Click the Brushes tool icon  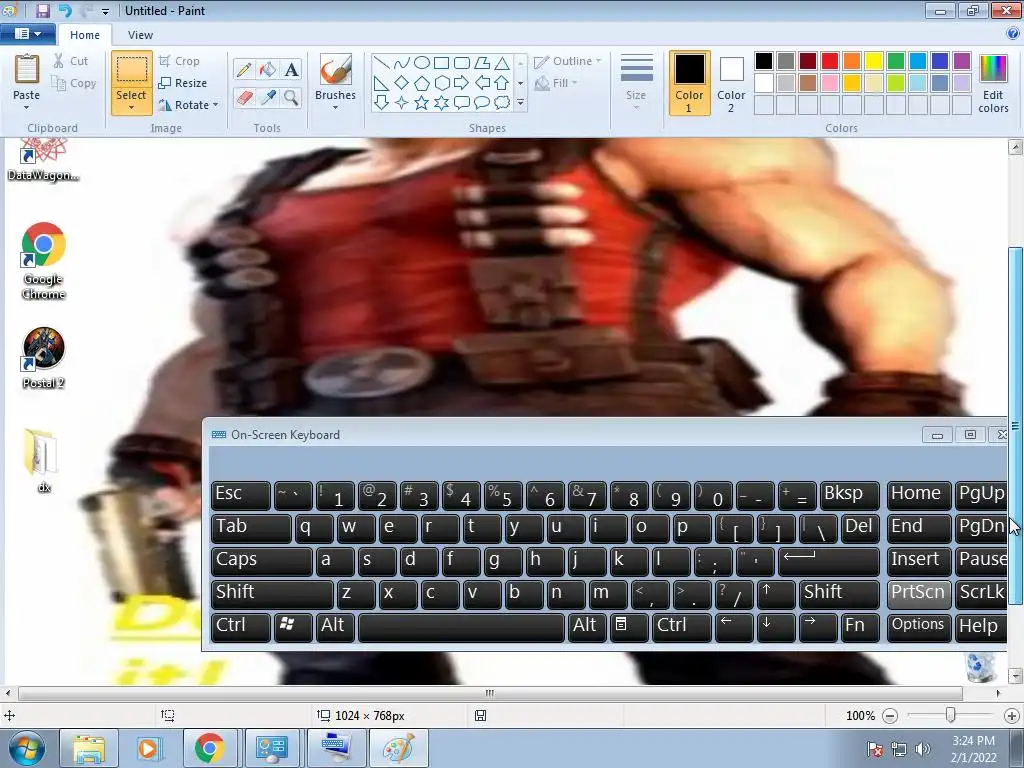click(336, 69)
